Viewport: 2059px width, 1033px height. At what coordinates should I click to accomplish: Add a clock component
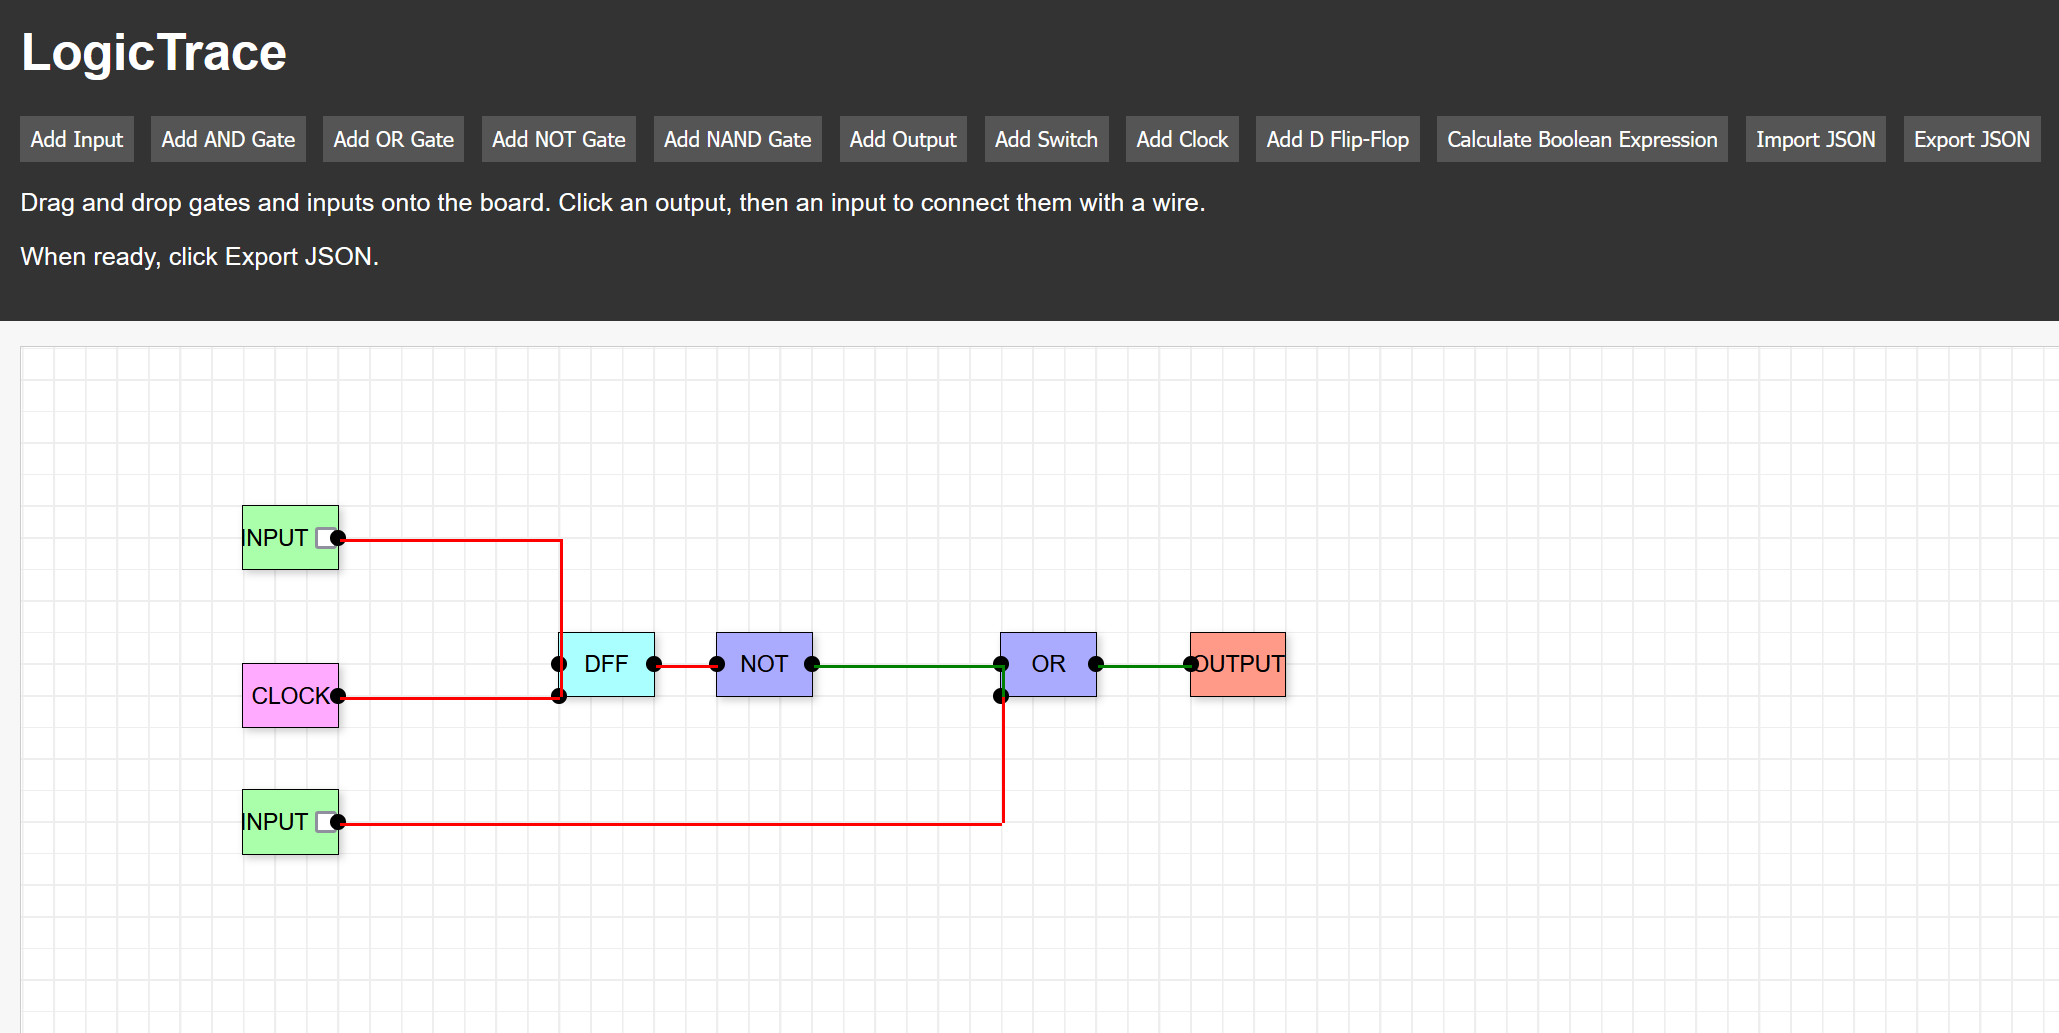click(x=1182, y=139)
